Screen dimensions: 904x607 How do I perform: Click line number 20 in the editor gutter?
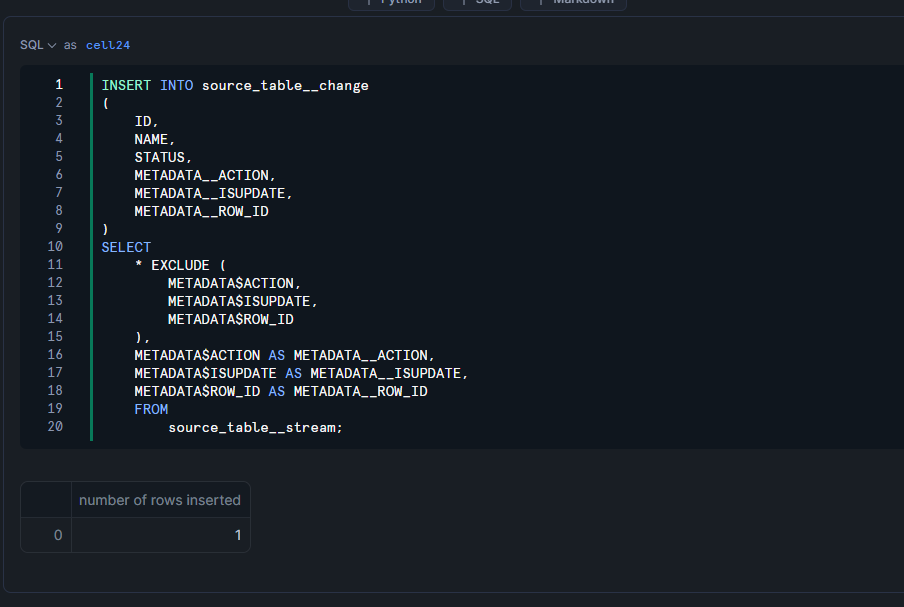[x=55, y=427]
